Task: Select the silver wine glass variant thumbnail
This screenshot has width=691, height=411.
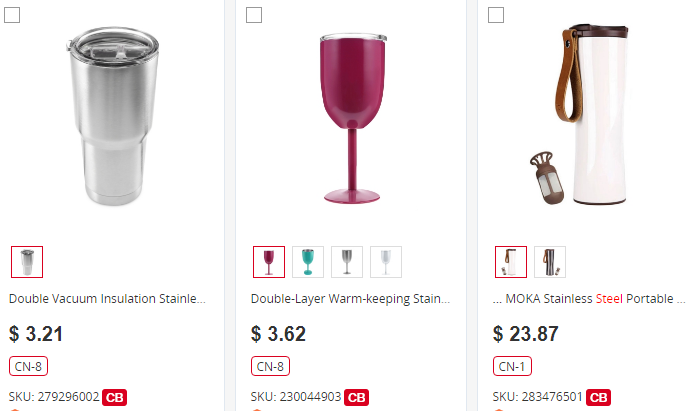Action: click(x=347, y=262)
